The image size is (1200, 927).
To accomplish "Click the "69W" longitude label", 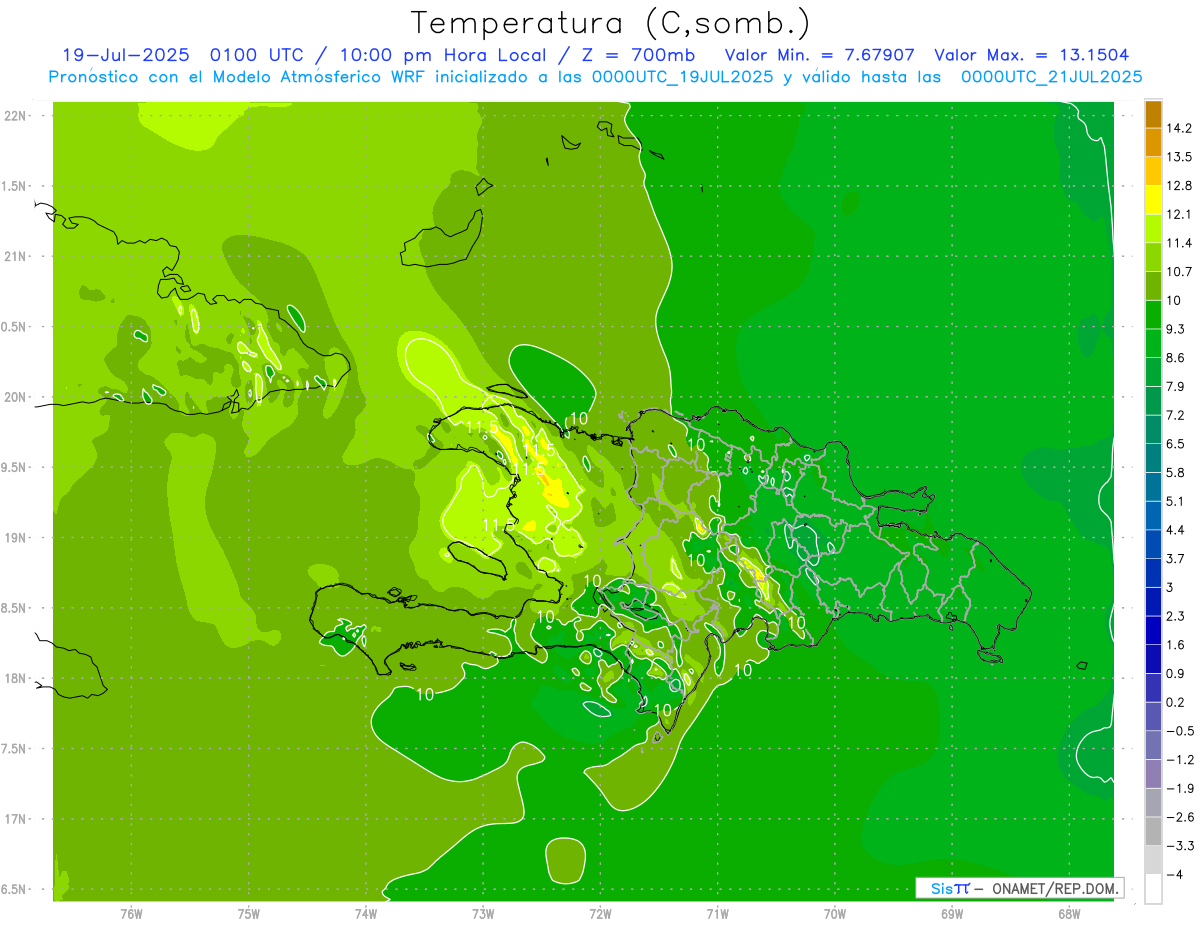I will pyautogui.click(x=952, y=914).
